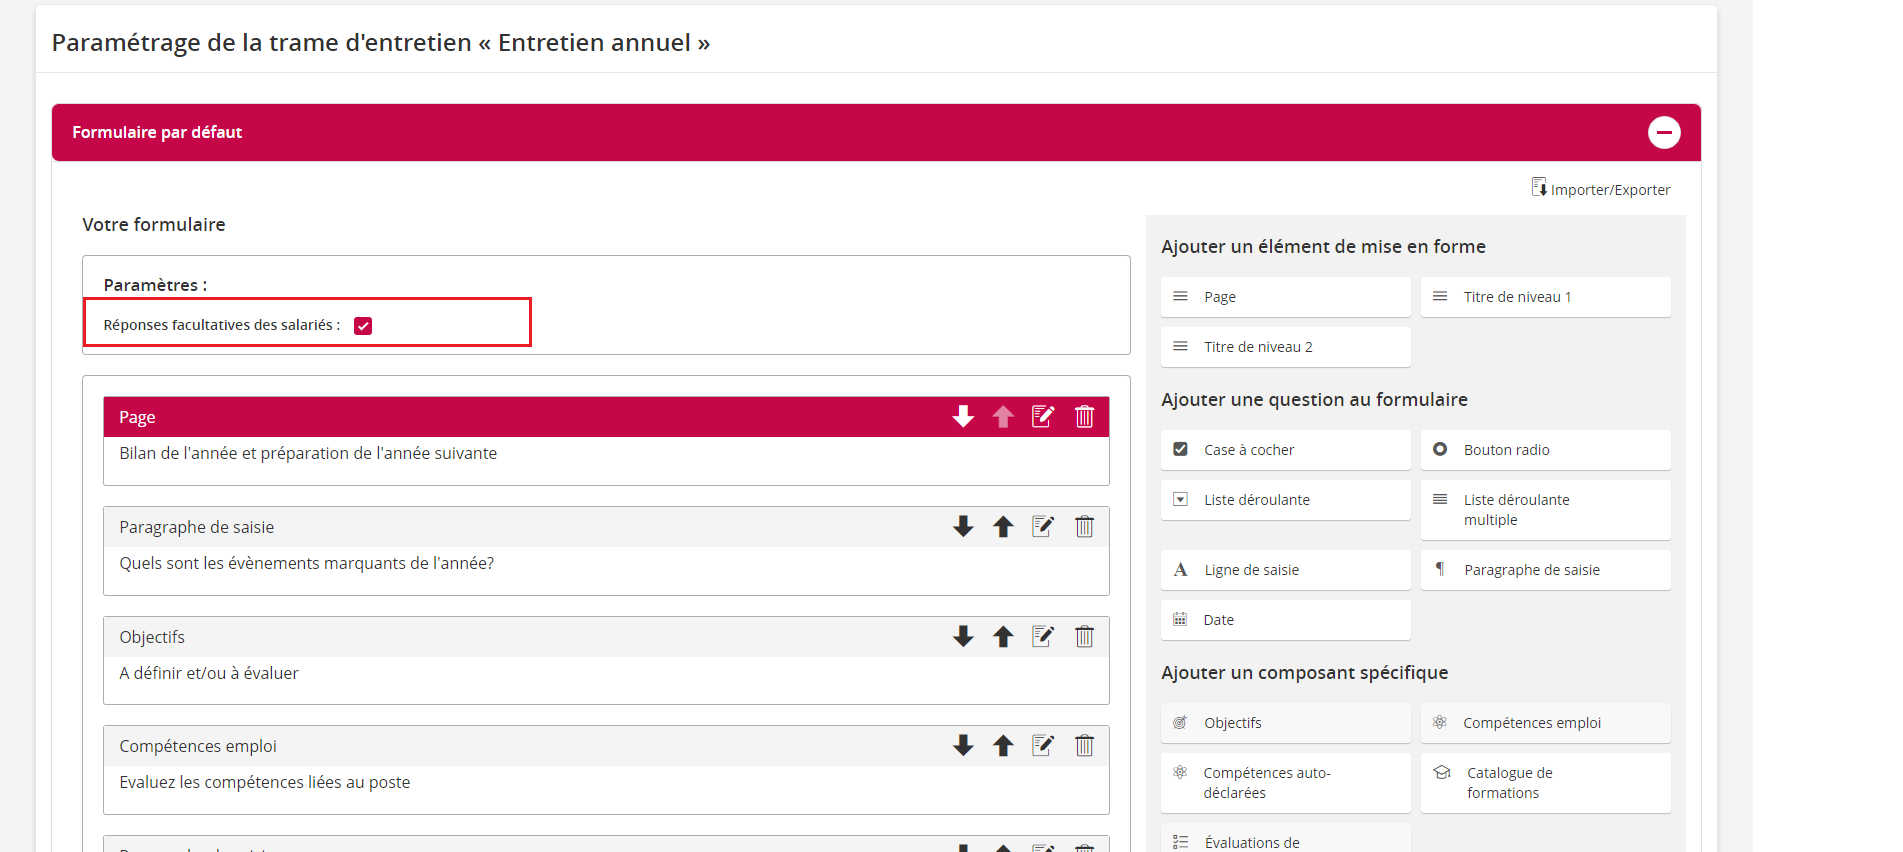Add a Liste déroulante multiple question
This screenshot has height=852, width=1903.
click(1545, 510)
